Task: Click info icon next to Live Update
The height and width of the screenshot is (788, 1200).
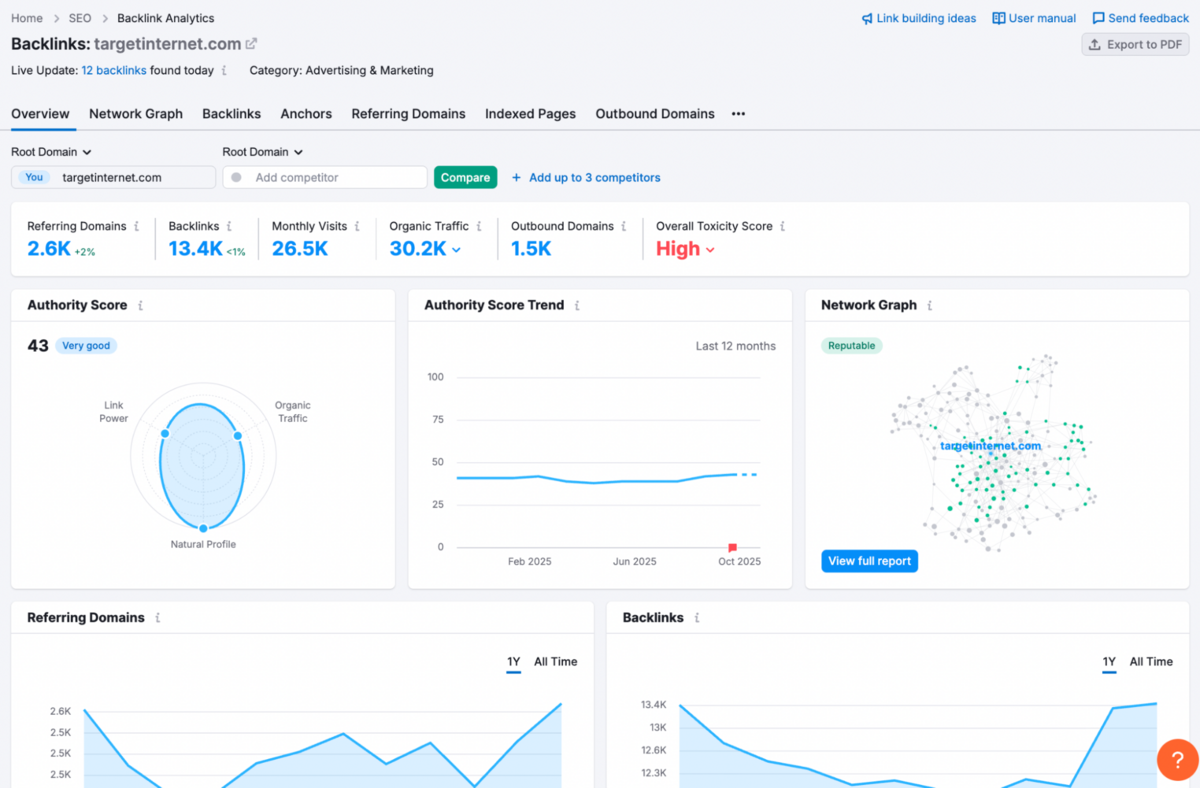Action: pos(224,71)
